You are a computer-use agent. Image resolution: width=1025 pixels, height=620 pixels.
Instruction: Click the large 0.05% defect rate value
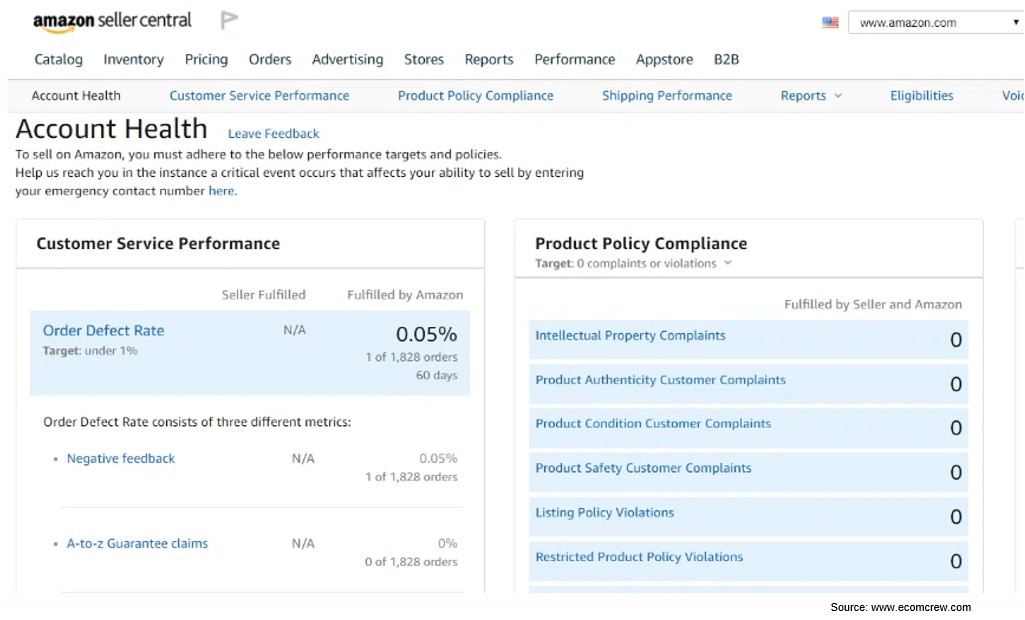tap(426, 334)
